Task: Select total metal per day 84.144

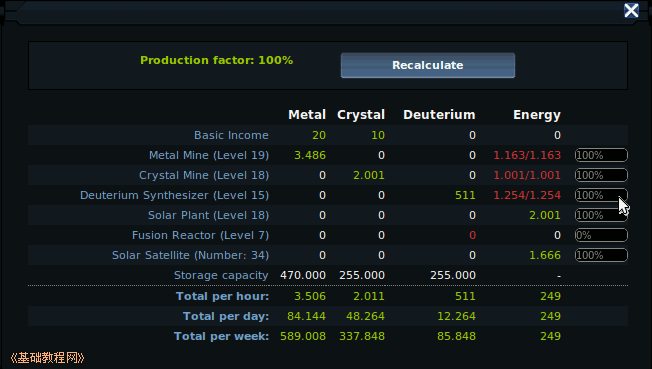Action: click(x=306, y=316)
